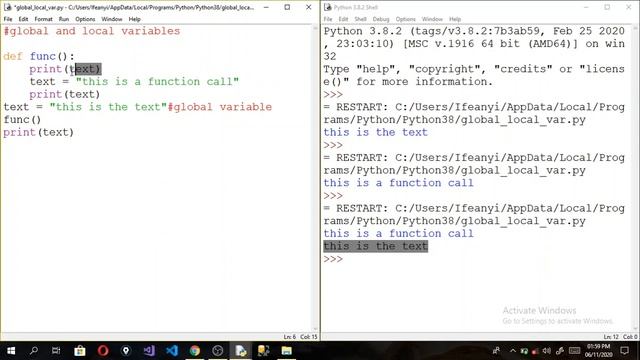Click the second indented print(text) line

pos(64,94)
